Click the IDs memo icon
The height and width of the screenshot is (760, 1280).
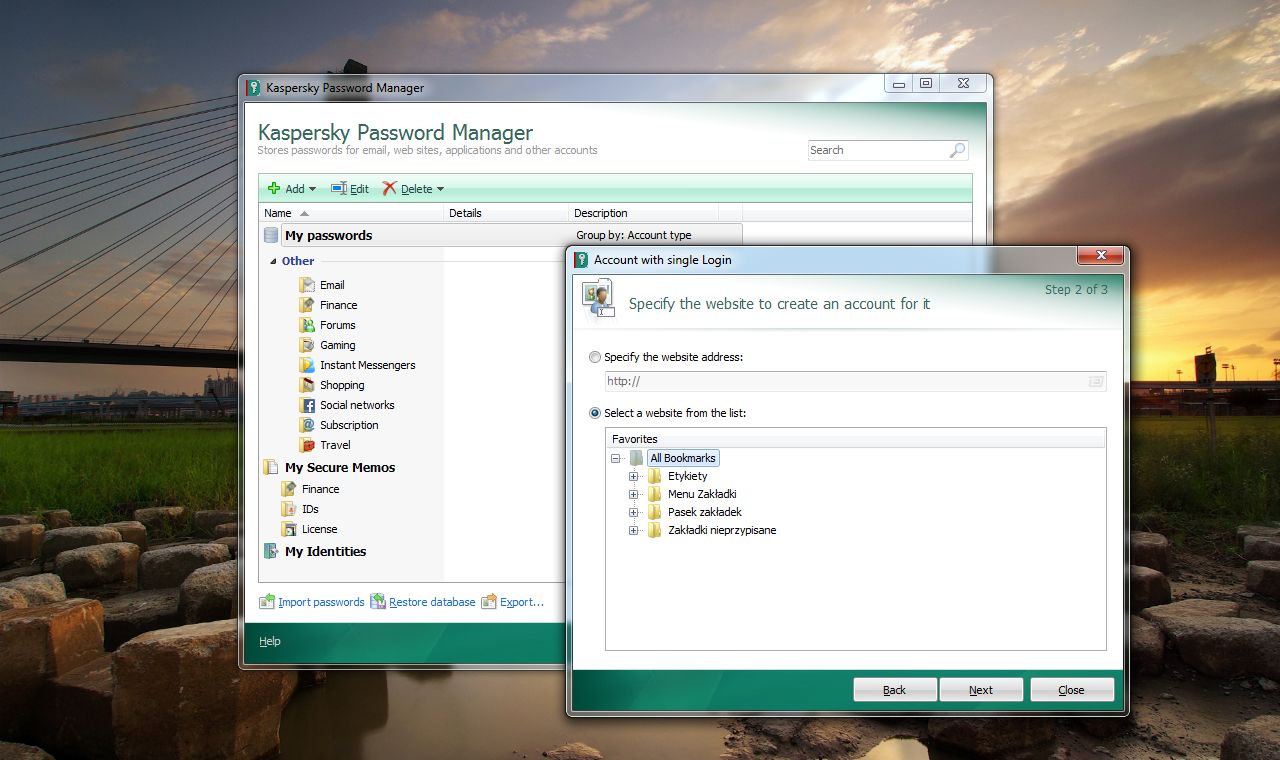tap(289, 509)
